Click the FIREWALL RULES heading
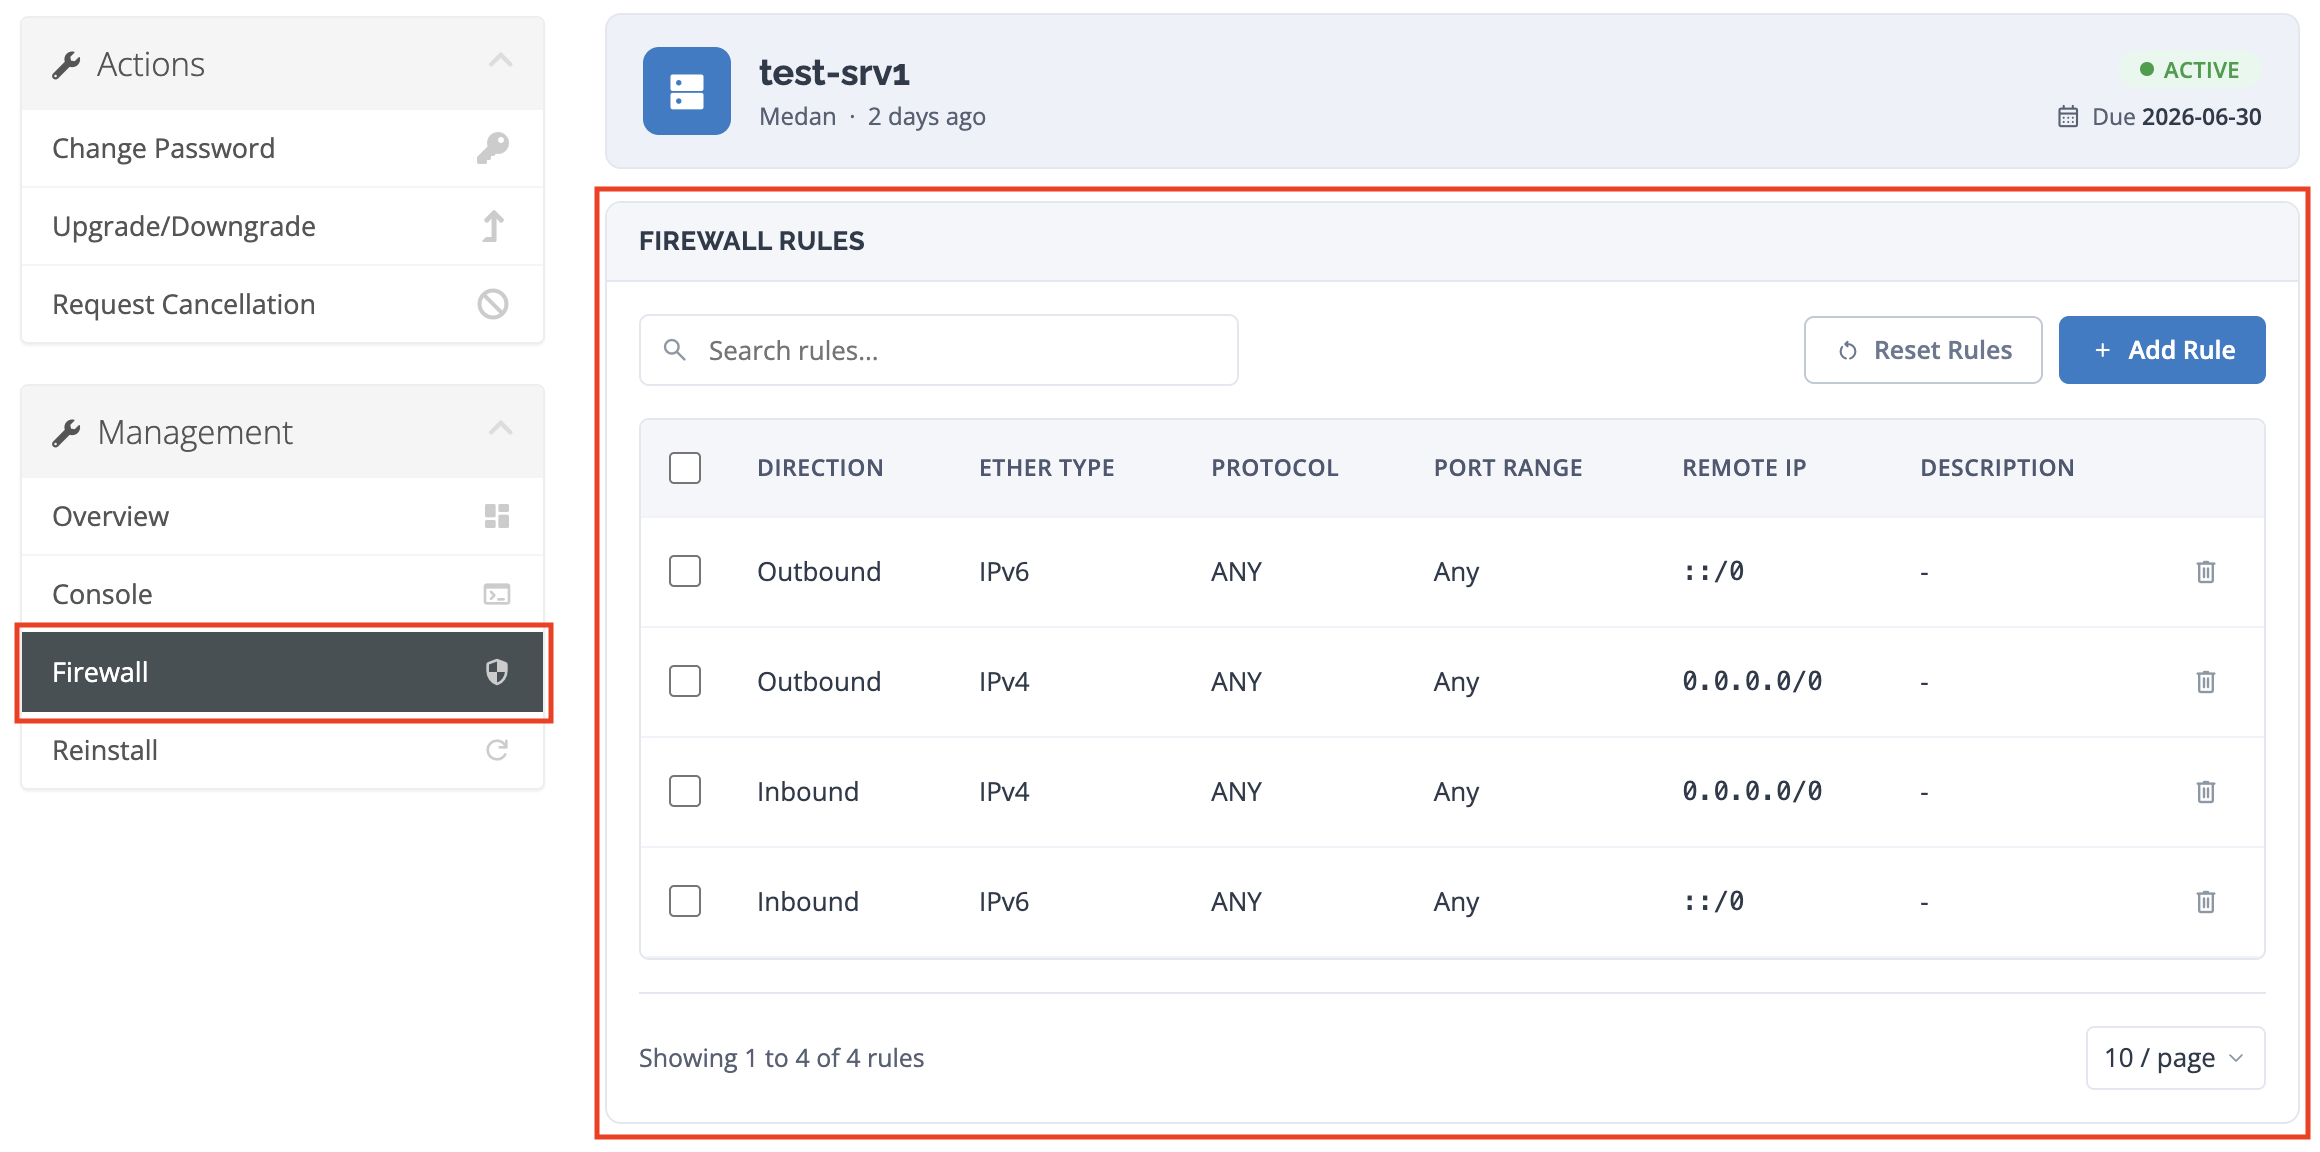 pyautogui.click(x=752, y=241)
